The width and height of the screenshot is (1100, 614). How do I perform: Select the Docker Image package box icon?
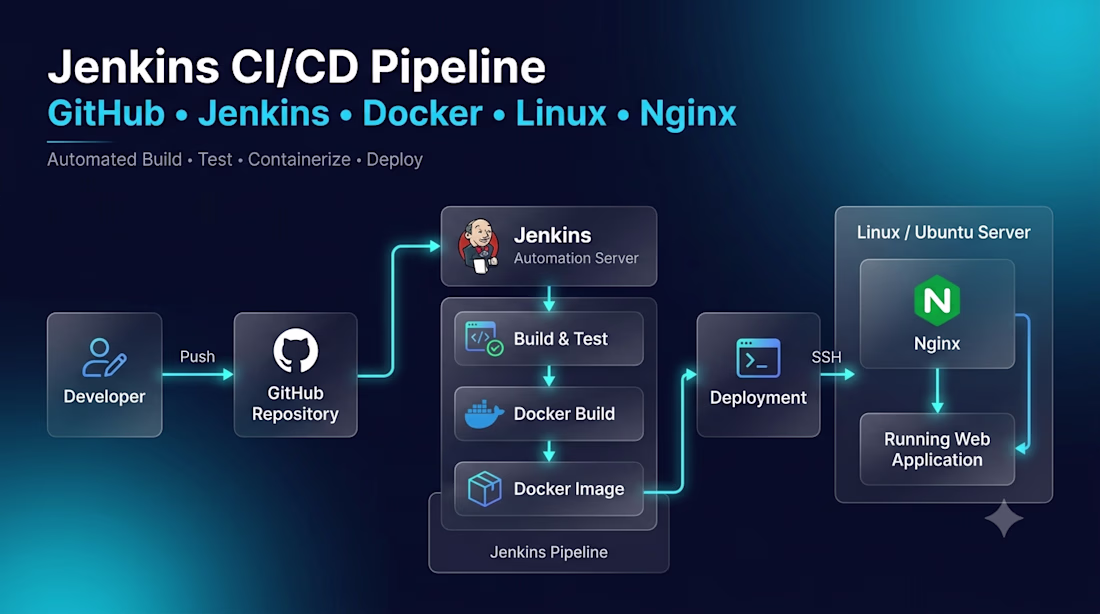(484, 488)
